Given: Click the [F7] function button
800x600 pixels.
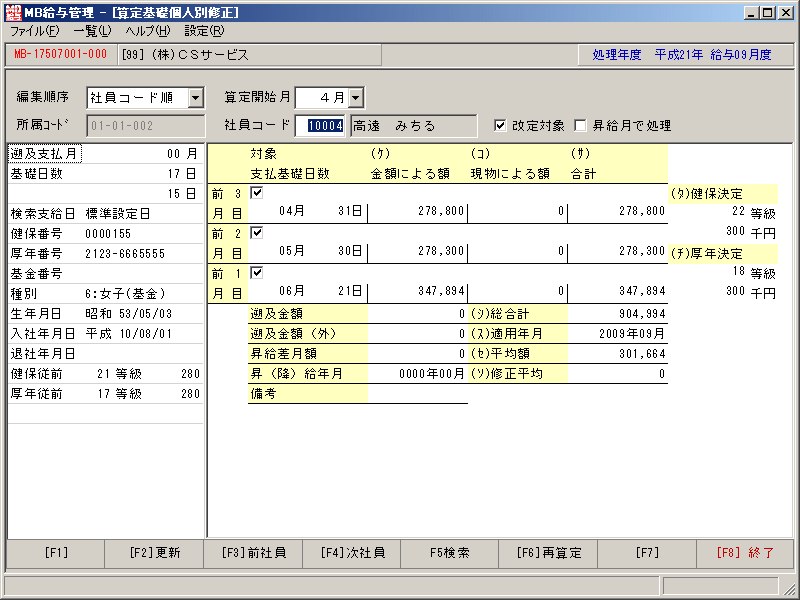Looking at the screenshot, I should pyautogui.click(x=647, y=553).
